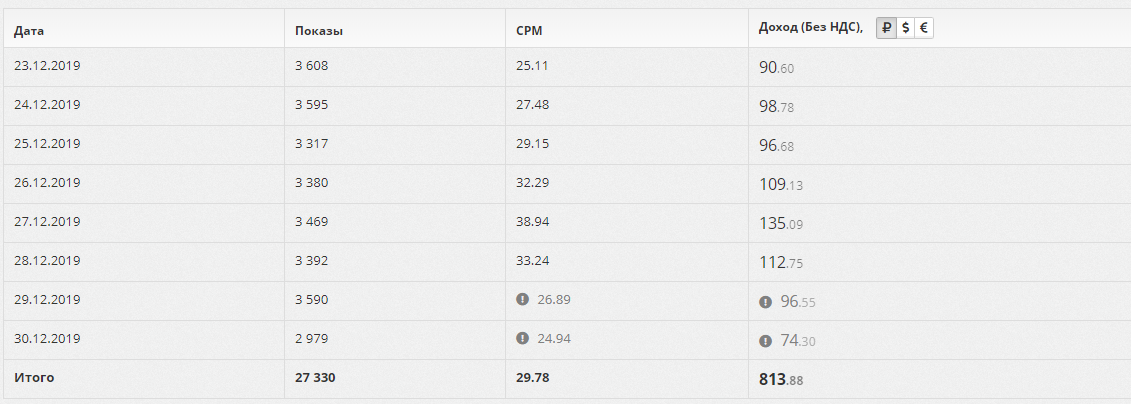
Task: Click the Итого total row label
Action: 34,377
